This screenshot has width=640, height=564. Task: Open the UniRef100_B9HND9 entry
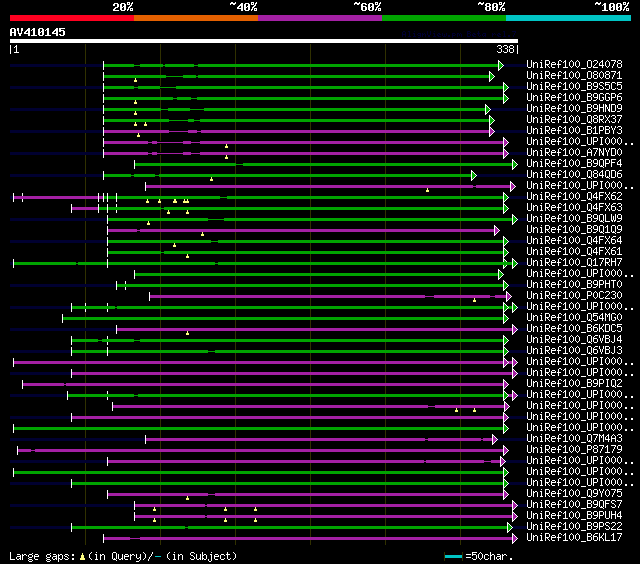coord(574,109)
